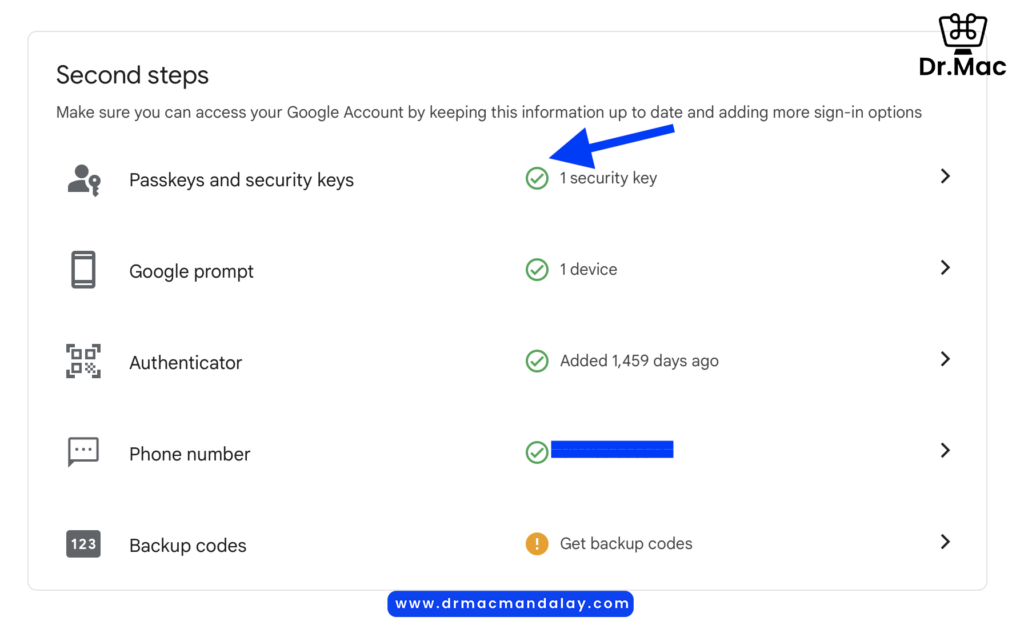Expand the Passkeys and security keys chevron

pyautogui.click(x=945, y=176)
